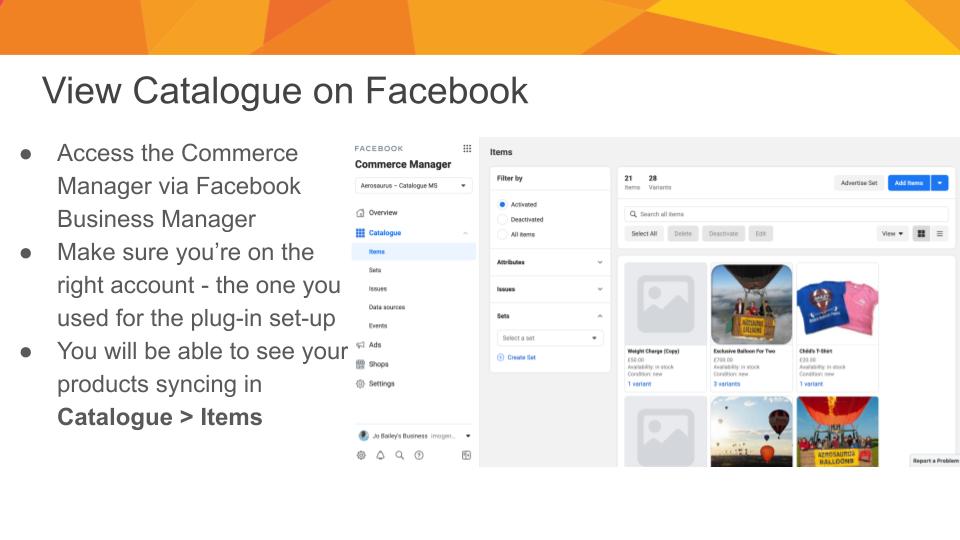
Task: Go to Overview in the sidebar
Action: coord(383,212)
